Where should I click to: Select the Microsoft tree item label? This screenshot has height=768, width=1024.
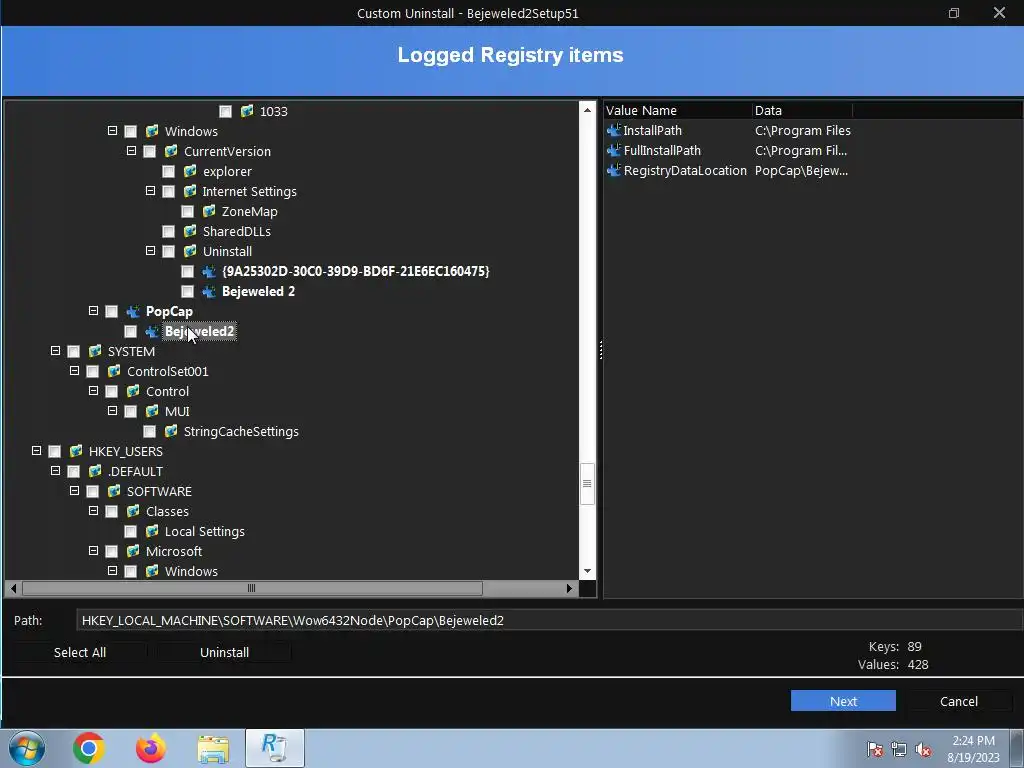(174, 551)
